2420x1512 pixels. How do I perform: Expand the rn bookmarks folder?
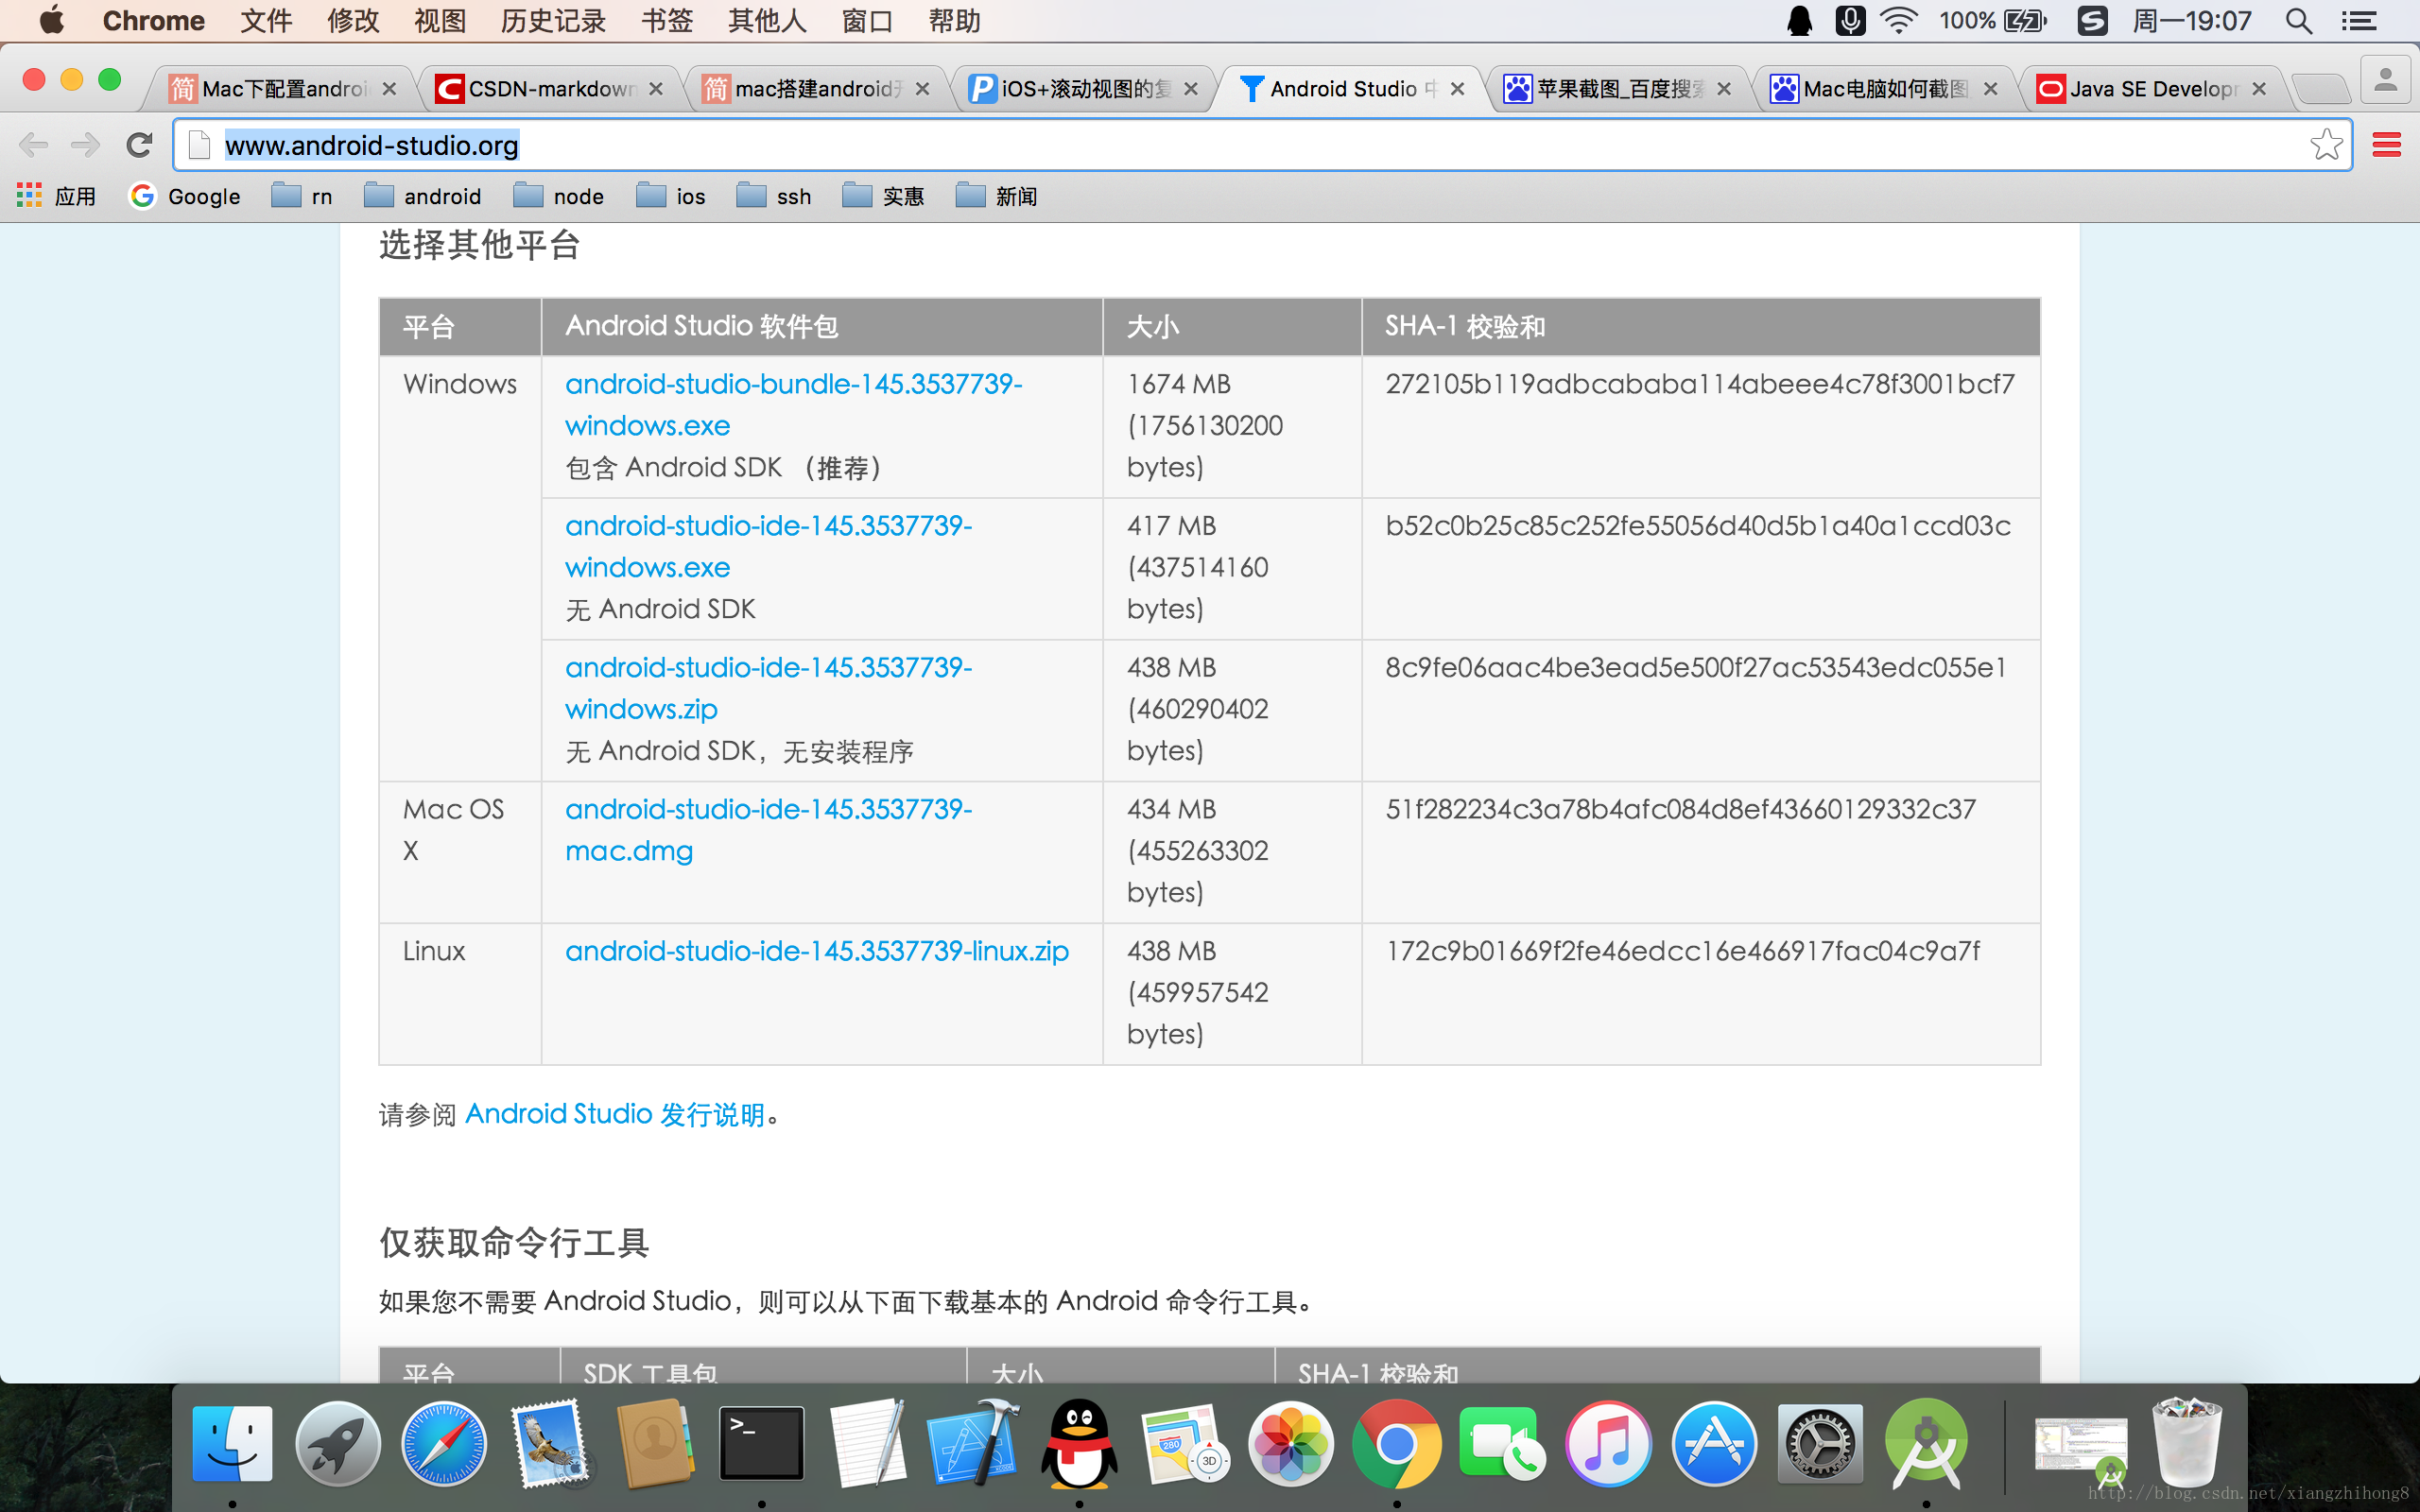(302, 196)
